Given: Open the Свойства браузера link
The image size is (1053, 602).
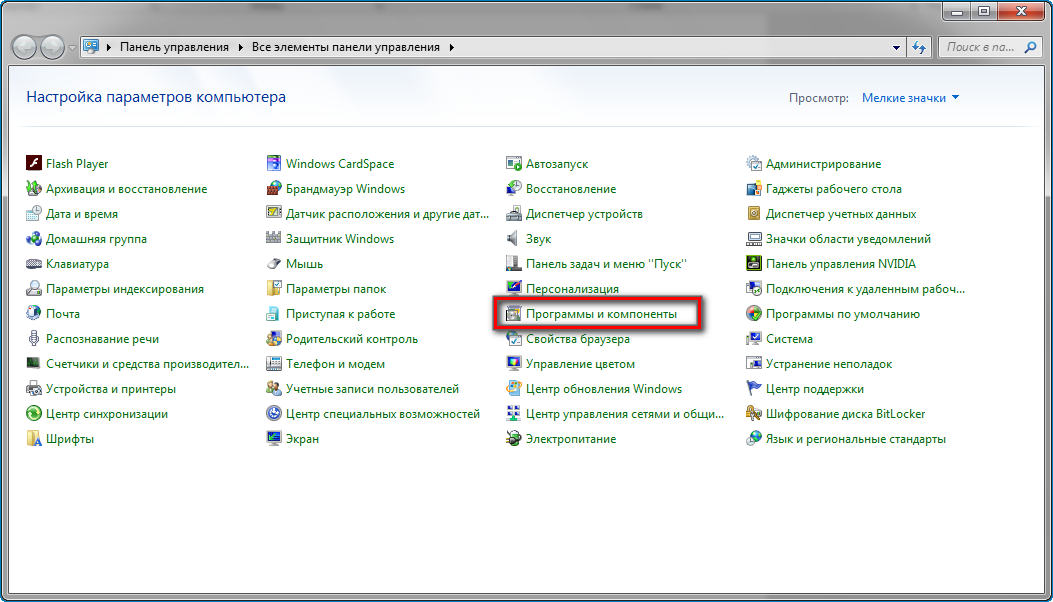Looking at the screenshot, I should 578,339.
